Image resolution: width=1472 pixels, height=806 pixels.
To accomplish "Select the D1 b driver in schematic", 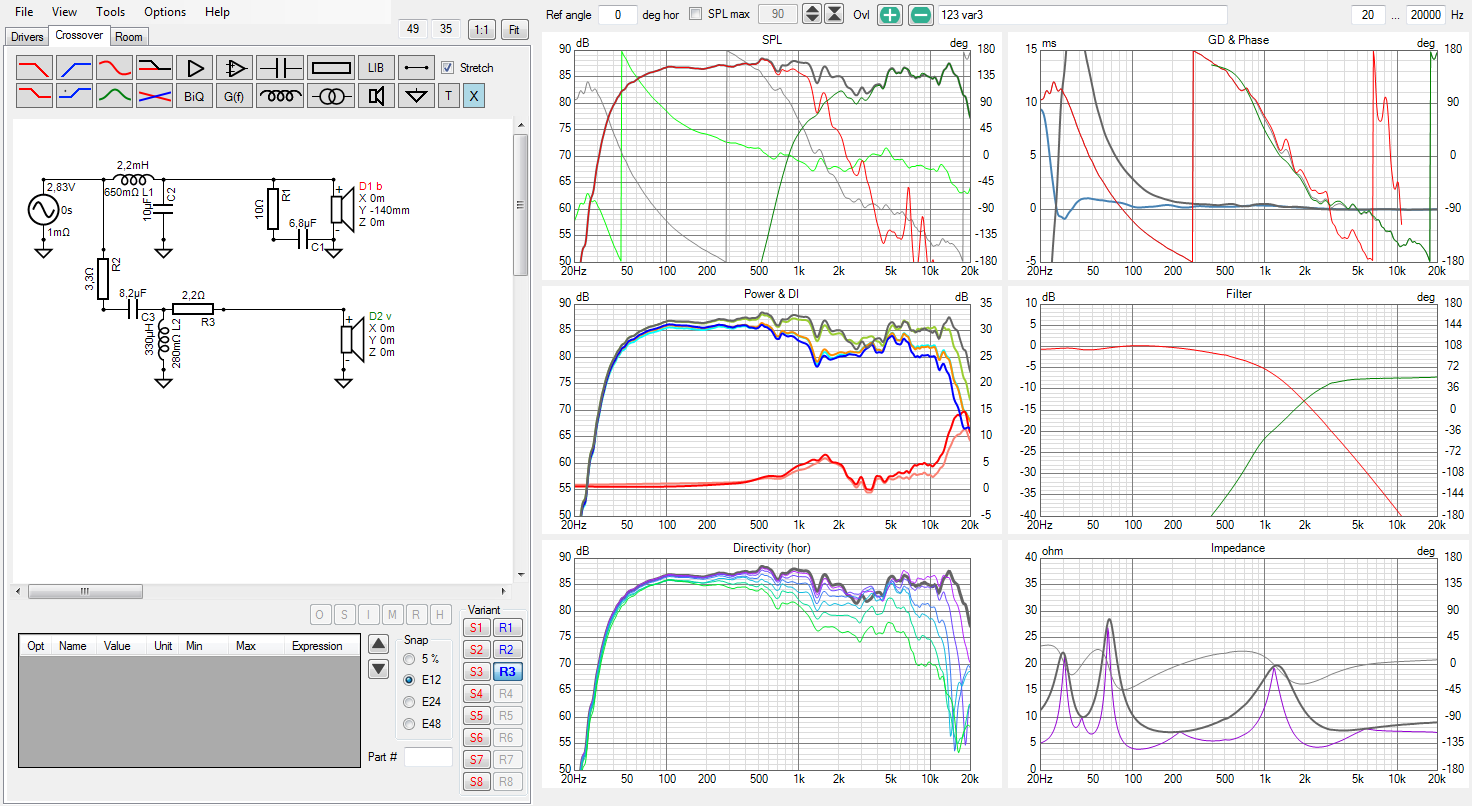I will coord(342,208).
